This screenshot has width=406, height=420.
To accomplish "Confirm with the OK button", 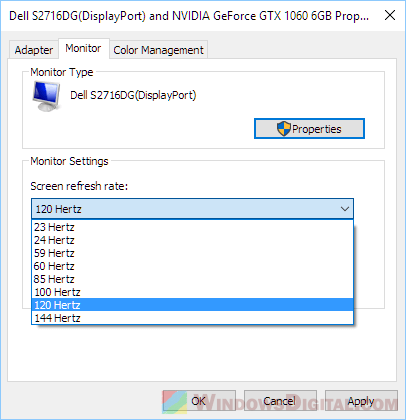I will (199, 401).
